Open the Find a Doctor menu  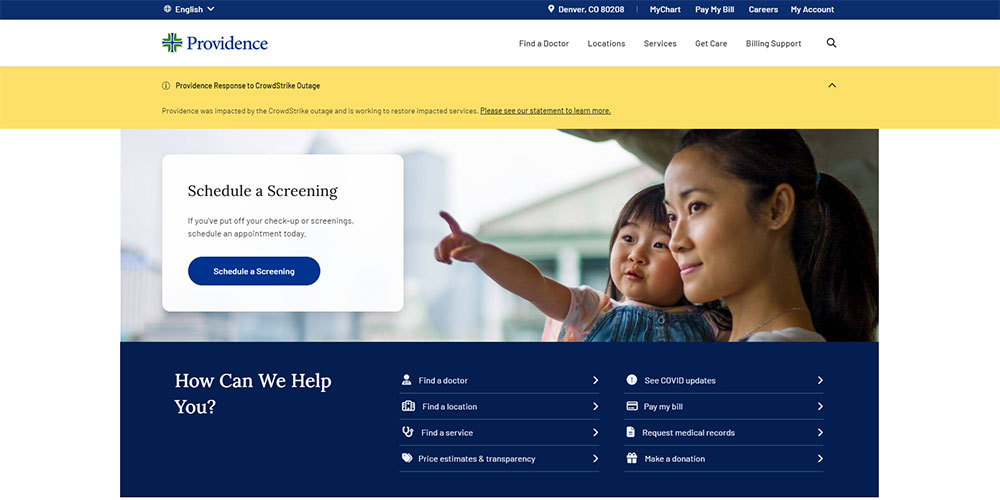tap(543, 43)
